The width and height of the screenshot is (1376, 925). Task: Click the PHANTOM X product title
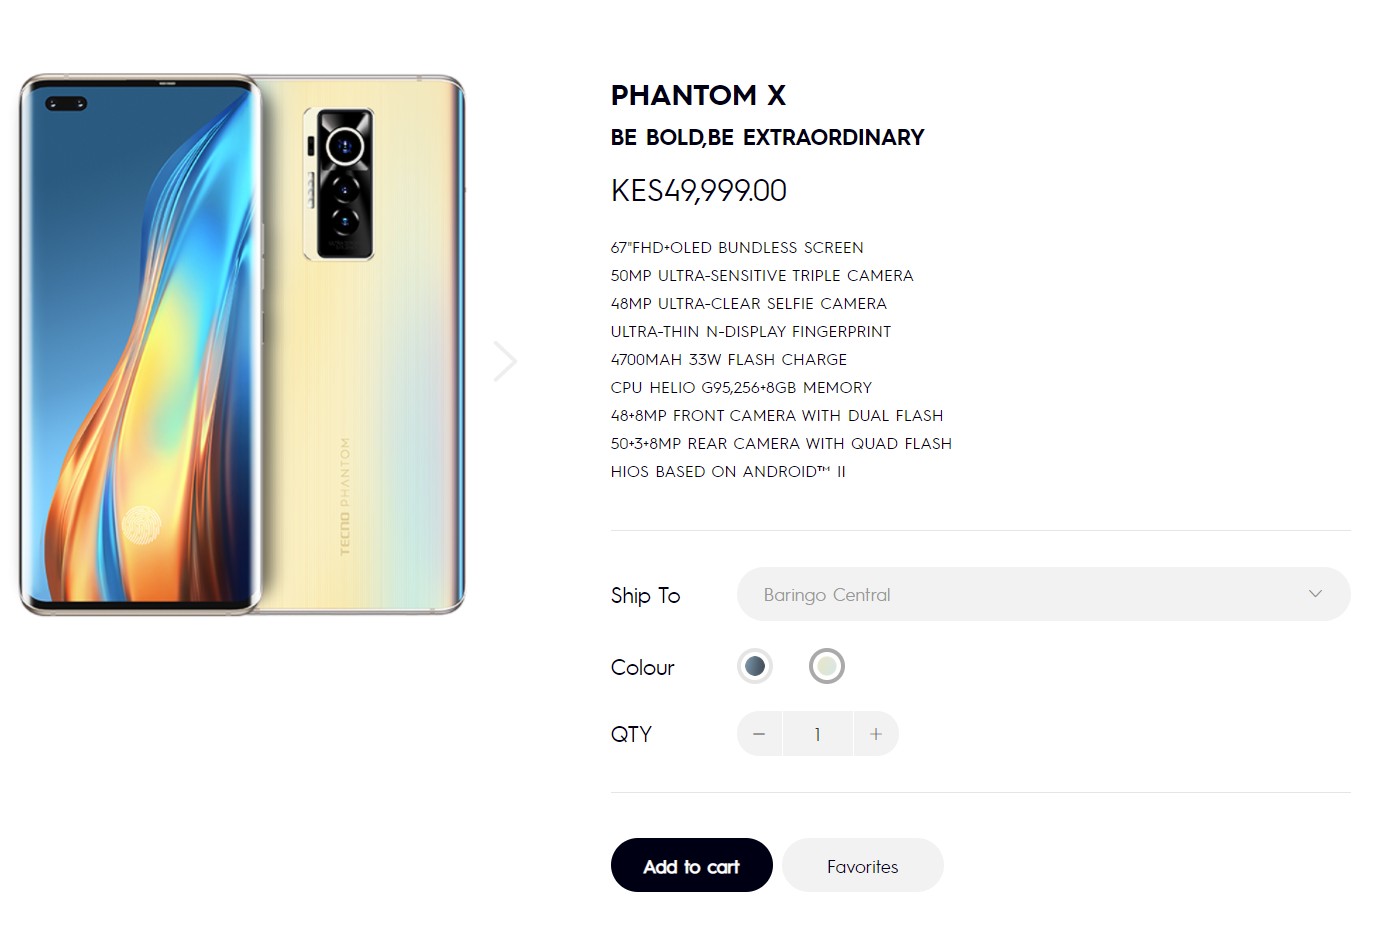click(698, 95)
